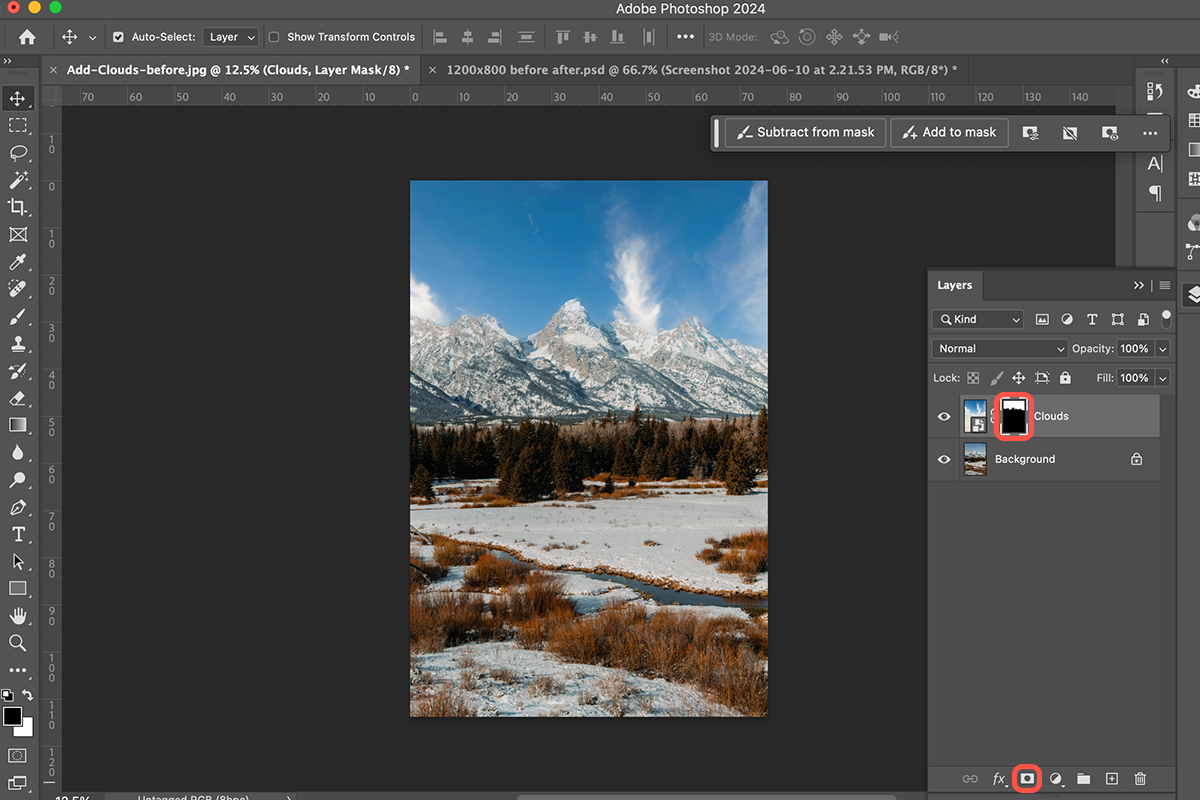Toggle Lock transparent pixels

[973, 378]
